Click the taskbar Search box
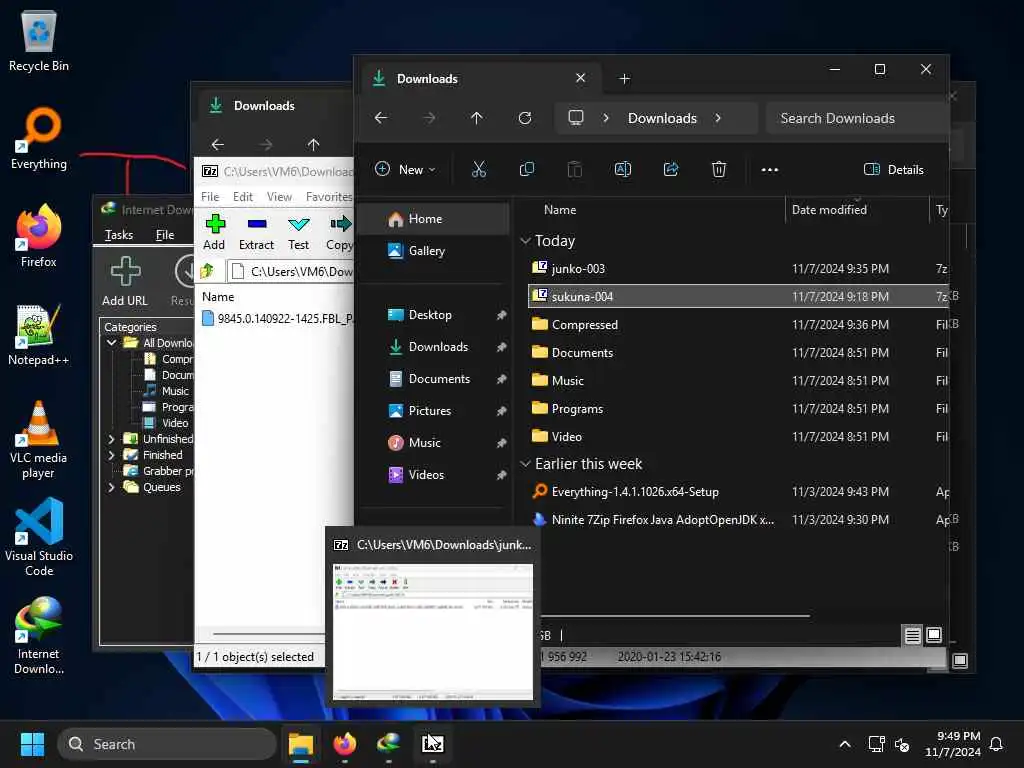 click(167, 744)
